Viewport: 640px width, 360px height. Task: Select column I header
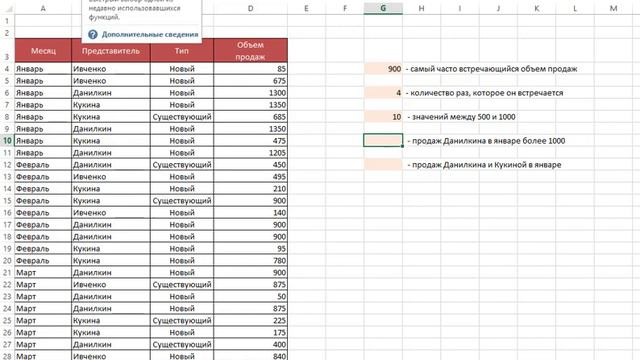pos(460,8)
